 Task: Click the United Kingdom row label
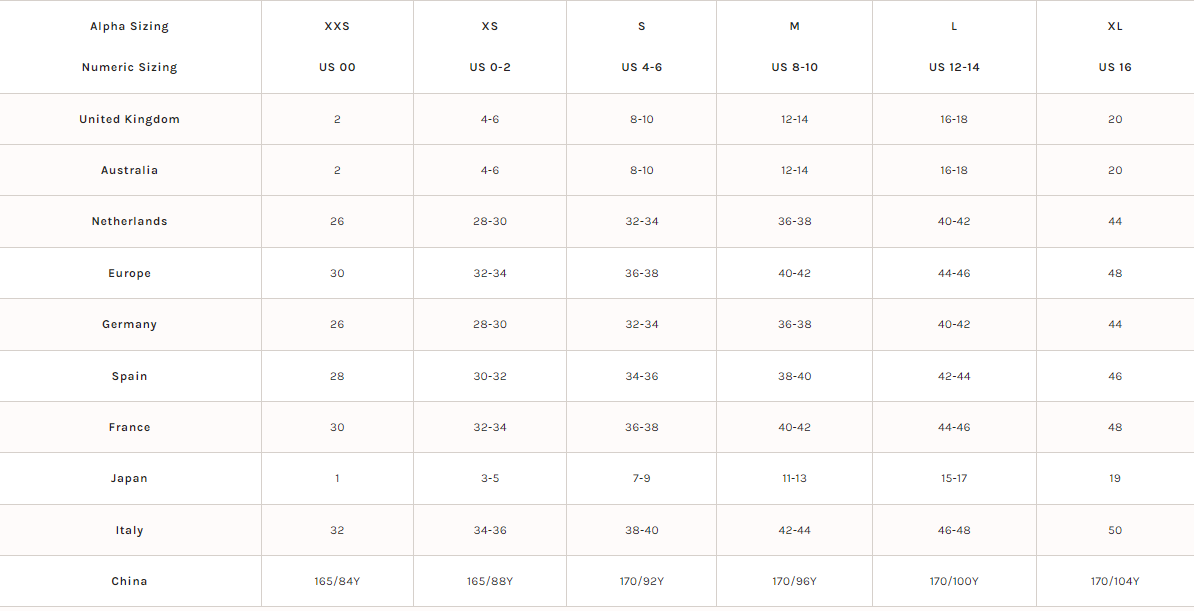tap(130, 119)
